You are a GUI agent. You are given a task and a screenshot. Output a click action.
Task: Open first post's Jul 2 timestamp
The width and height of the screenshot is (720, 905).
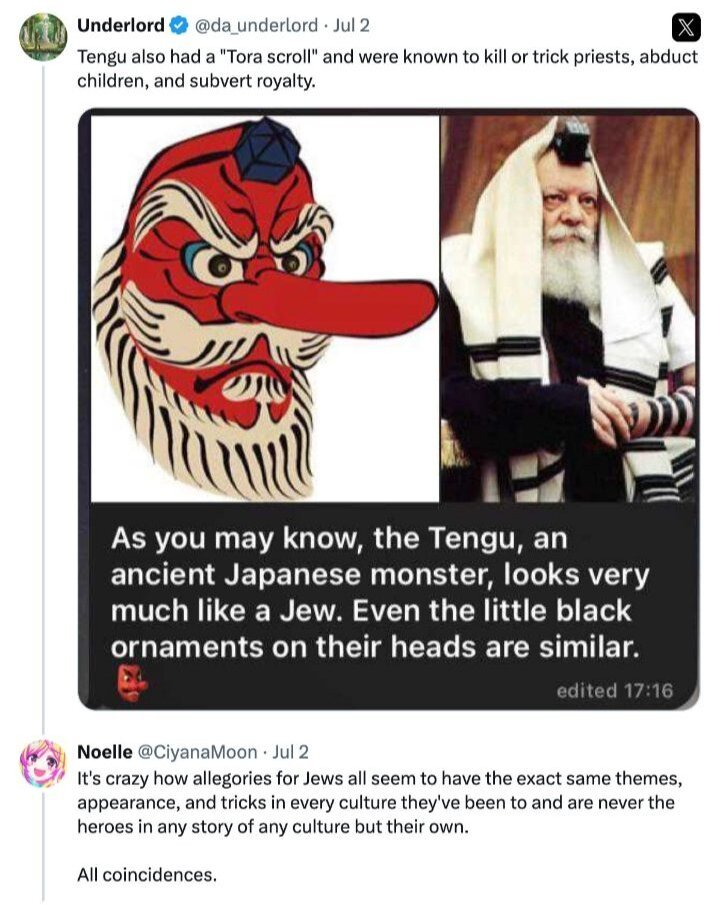(x=351, y=25)
